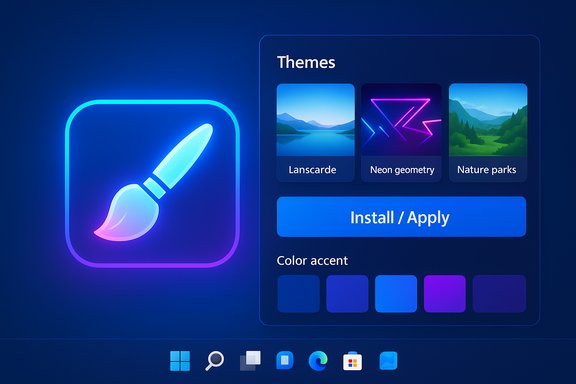This screenshot has height=384, width=576.
Task: Click the Install / Apply button
Action: [401, 217]
